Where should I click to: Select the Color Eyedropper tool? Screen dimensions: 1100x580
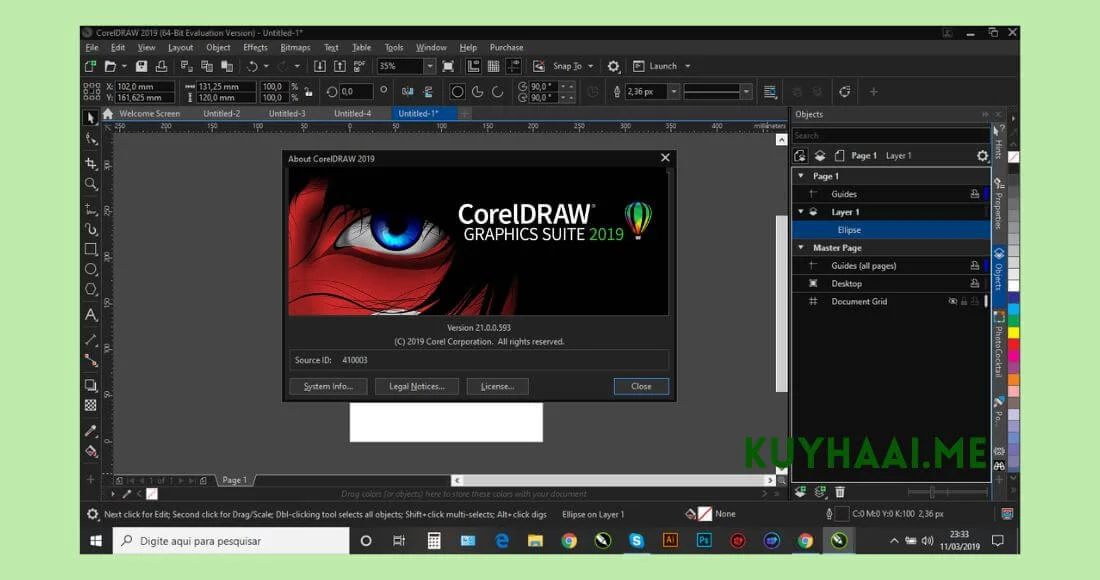90,431
